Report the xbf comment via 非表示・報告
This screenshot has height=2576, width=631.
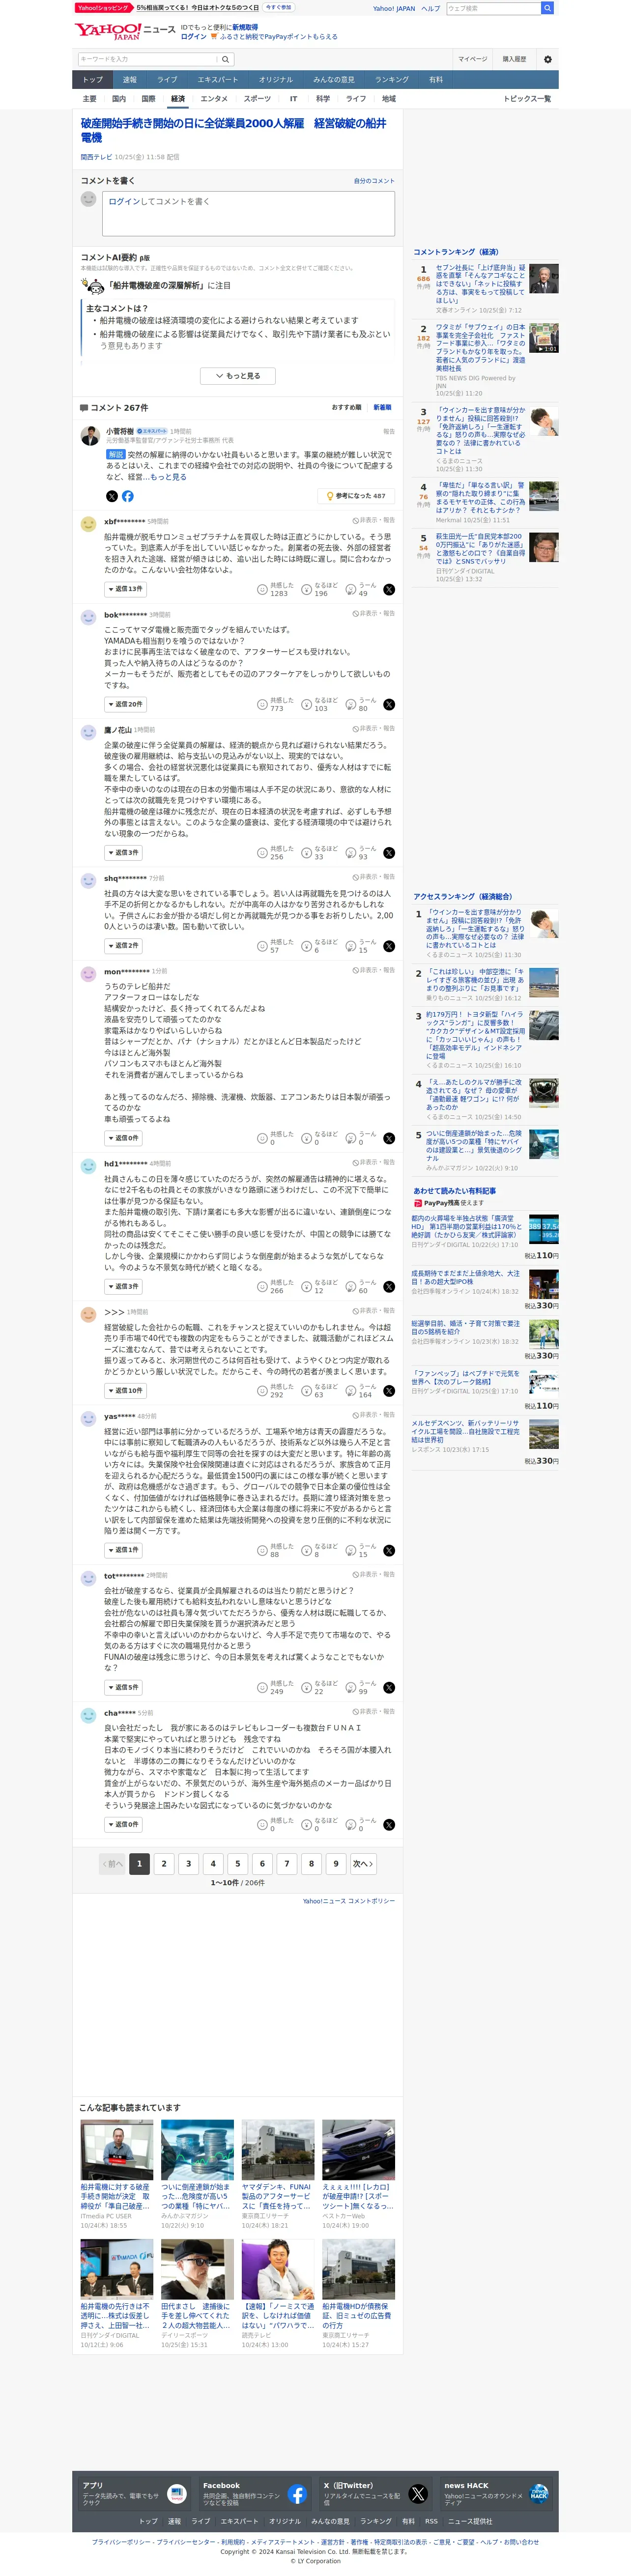(373, 520)
